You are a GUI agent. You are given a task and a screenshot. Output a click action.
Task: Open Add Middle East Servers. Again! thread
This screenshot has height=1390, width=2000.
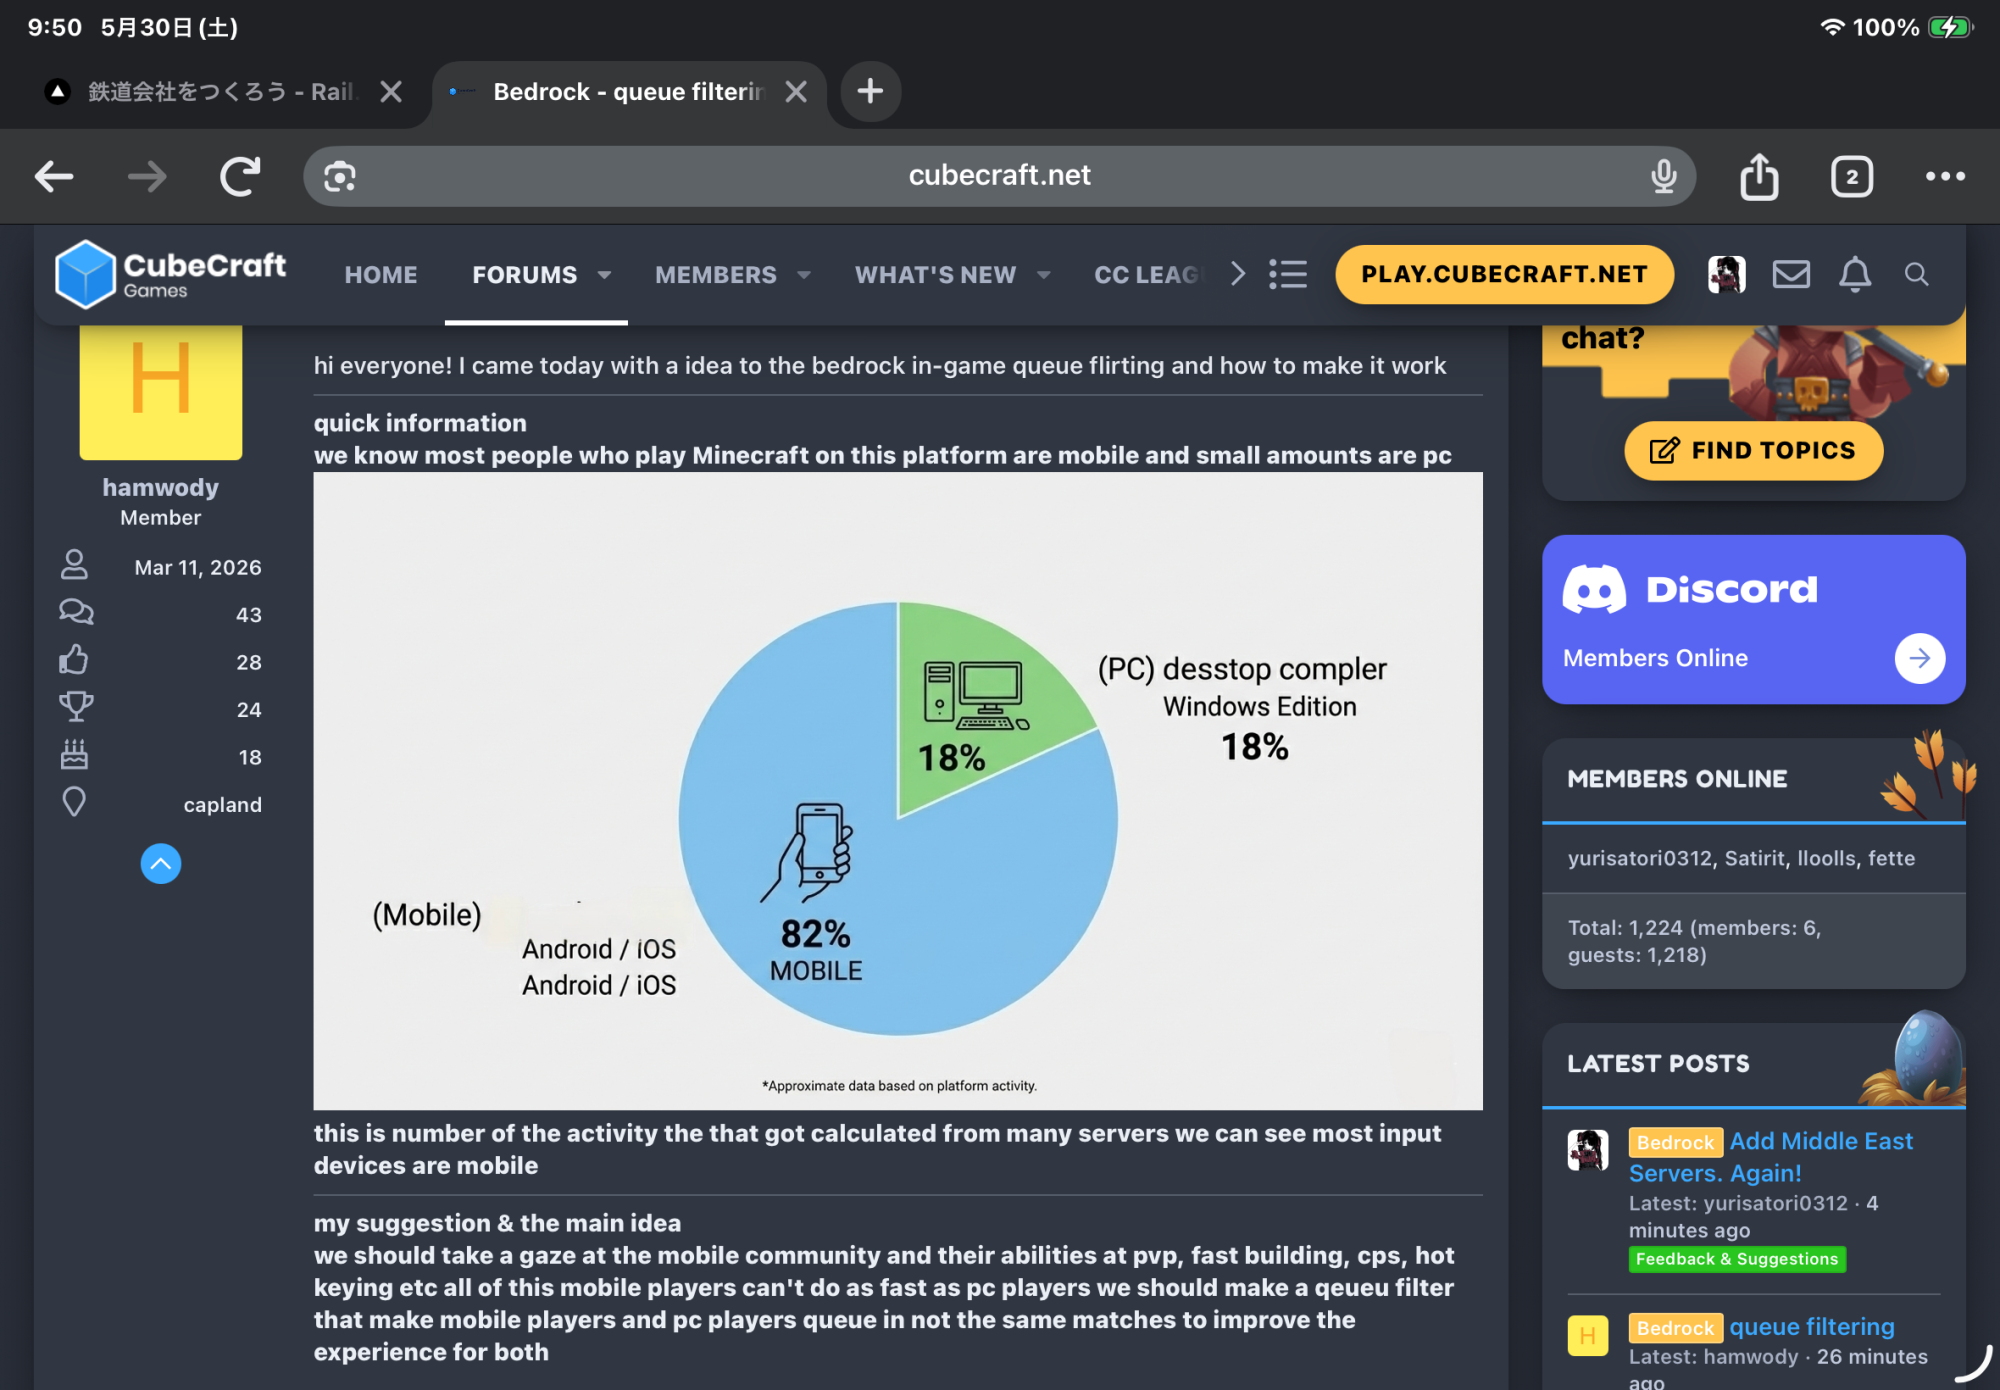pyautogui.click(x=1771, y=1157)
